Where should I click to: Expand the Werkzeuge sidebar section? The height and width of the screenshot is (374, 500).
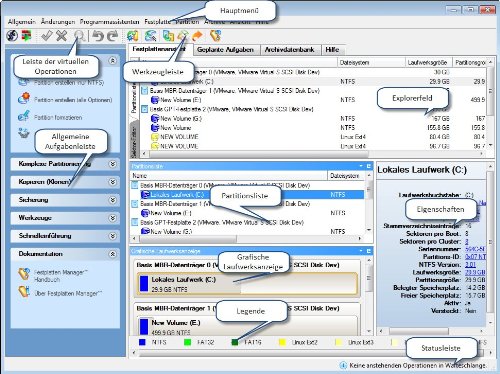tap(113, 218)
